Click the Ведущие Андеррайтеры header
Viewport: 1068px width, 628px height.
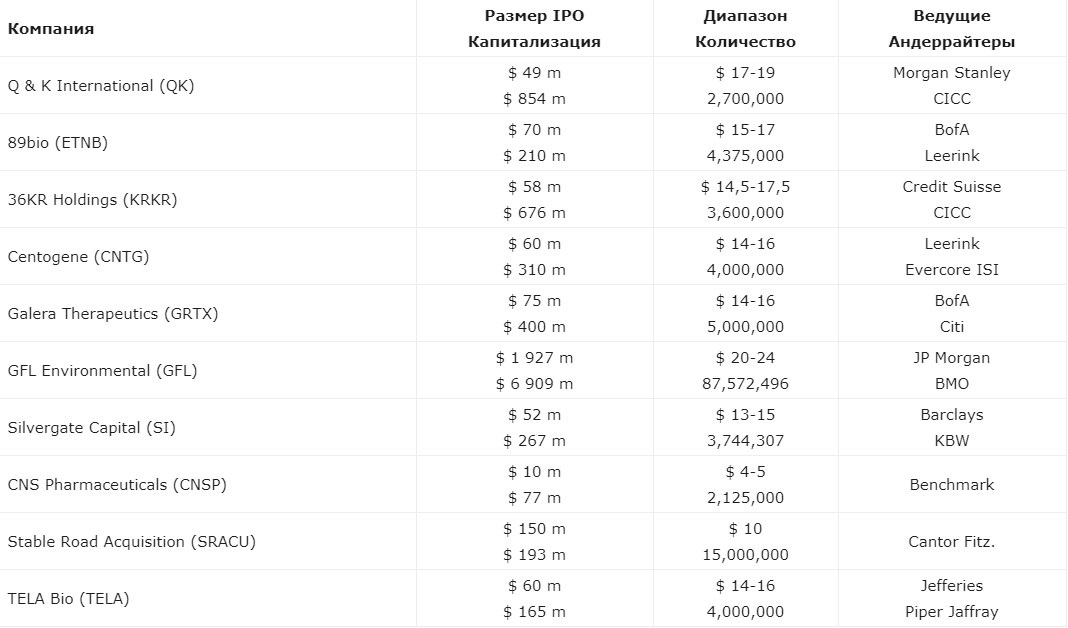[x=952, y=29]
